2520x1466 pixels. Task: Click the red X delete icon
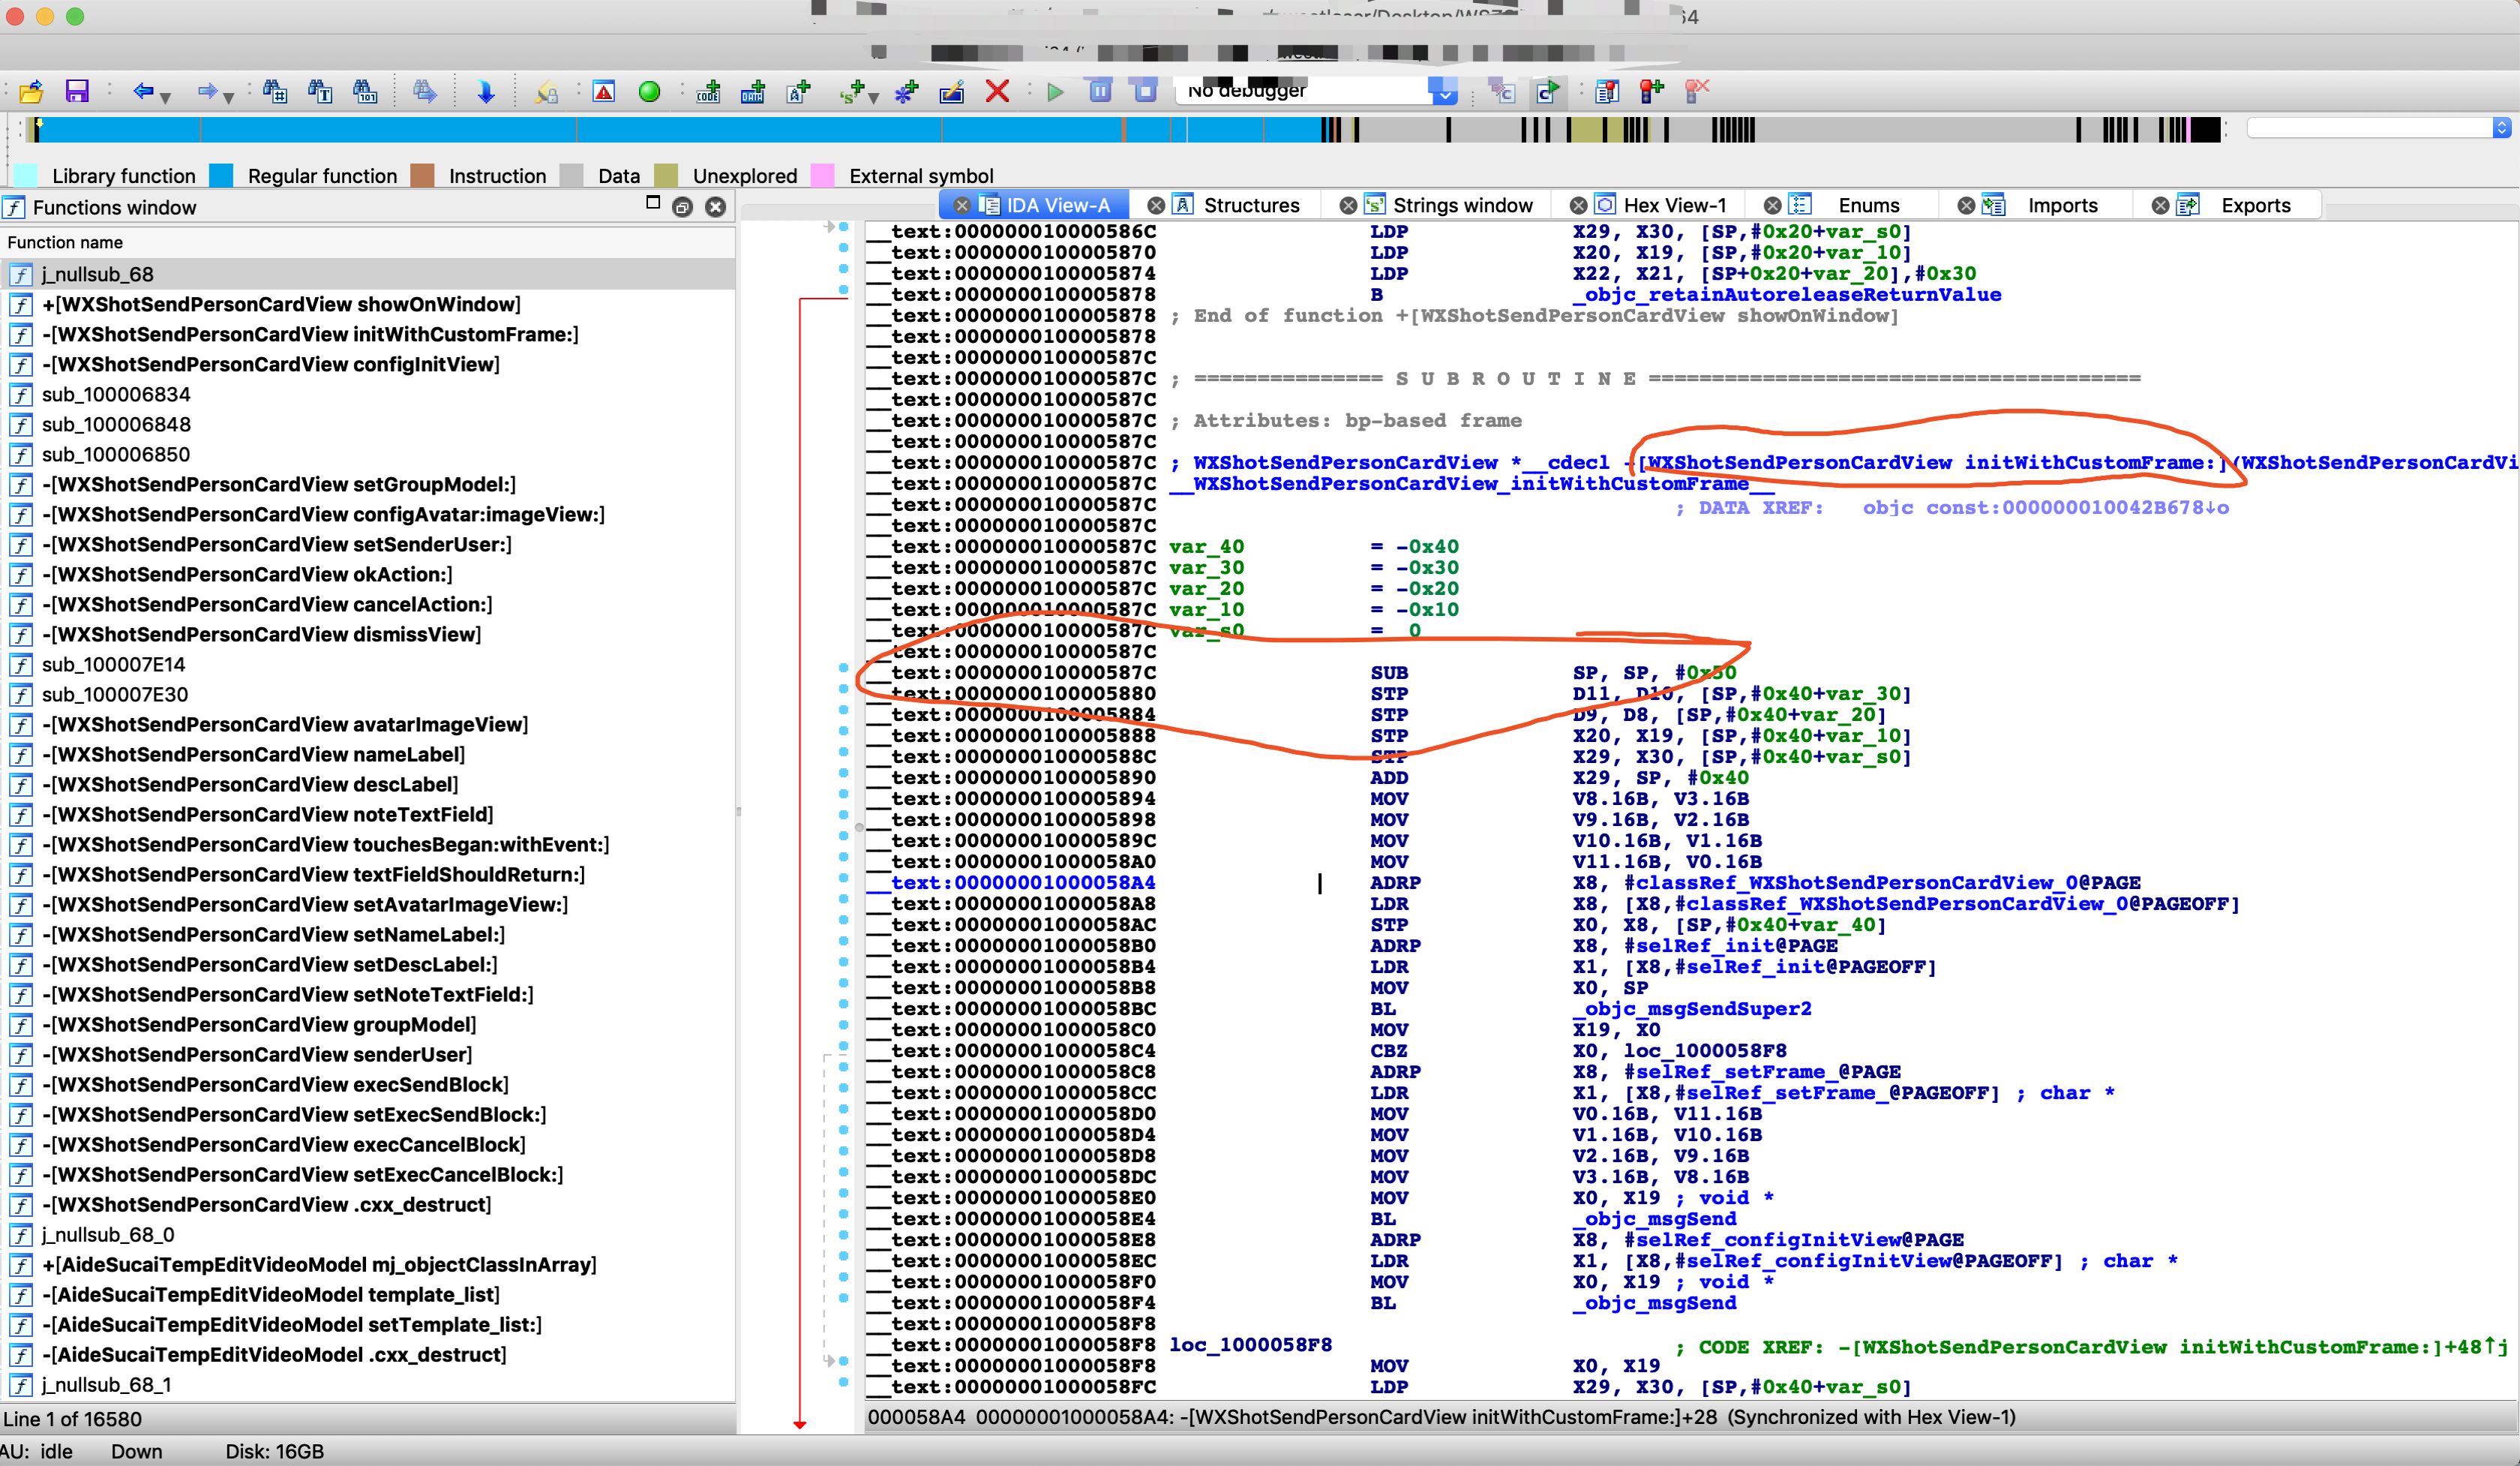pyautogui.click(x=997, y=92)
